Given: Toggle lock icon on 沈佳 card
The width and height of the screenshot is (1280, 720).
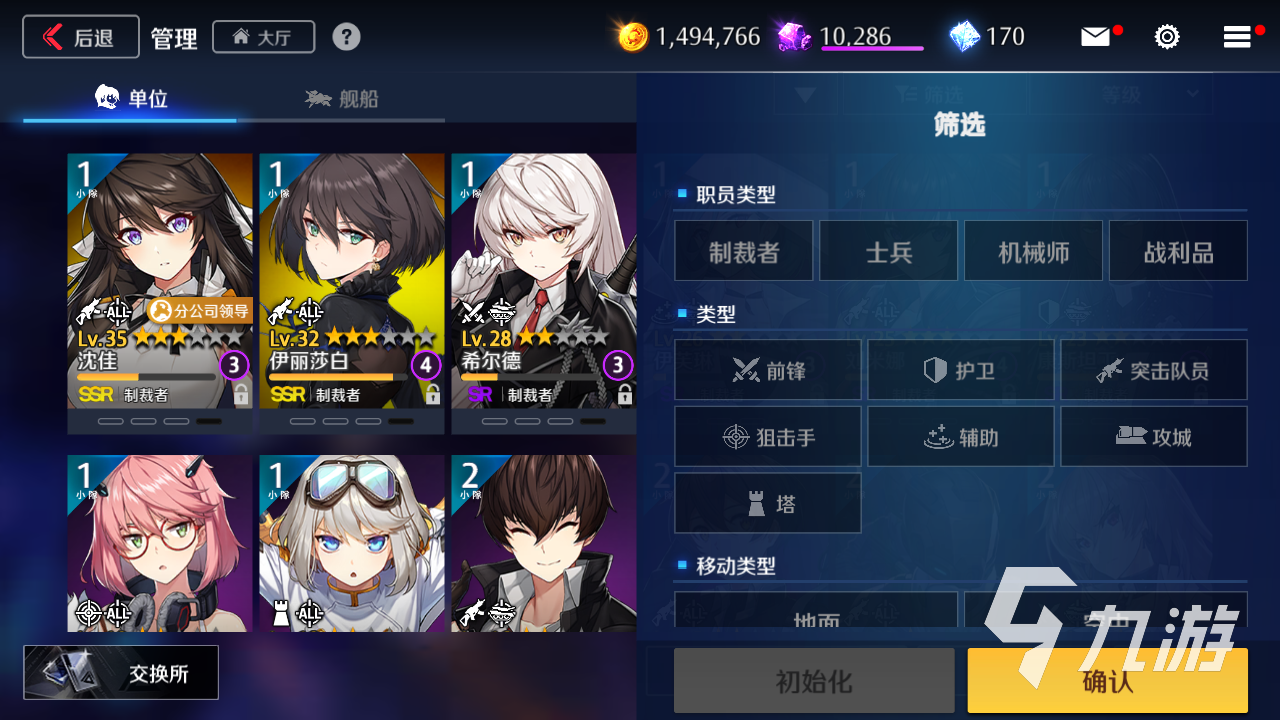Looking at the screenshot, I should [240, 395].
